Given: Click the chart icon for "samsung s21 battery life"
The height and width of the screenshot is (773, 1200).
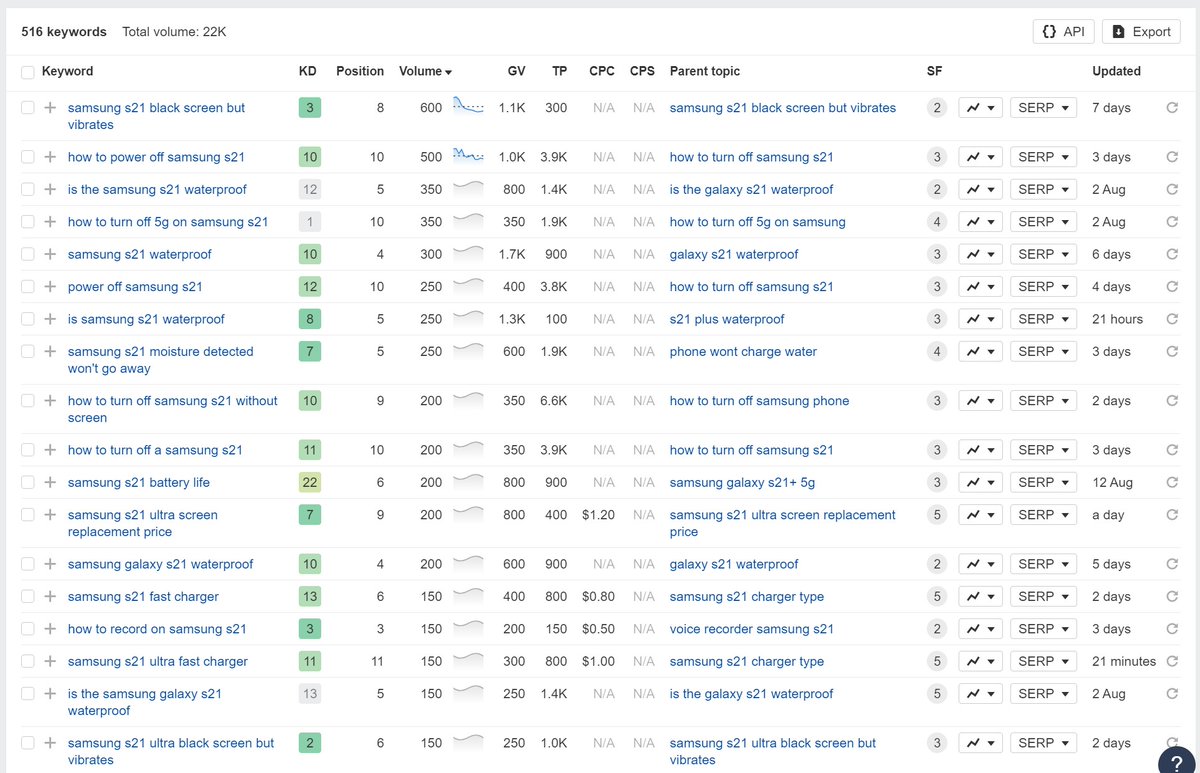Looking at the screenshot, I should (x=973, y=482).
